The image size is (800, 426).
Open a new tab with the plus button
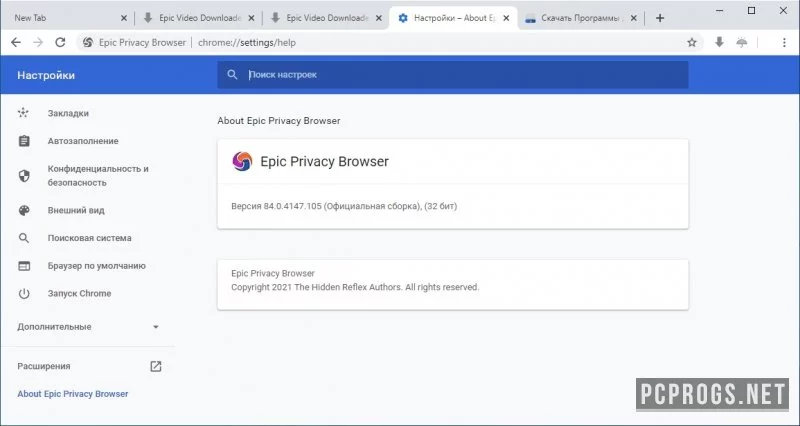[x=660, y=18]
